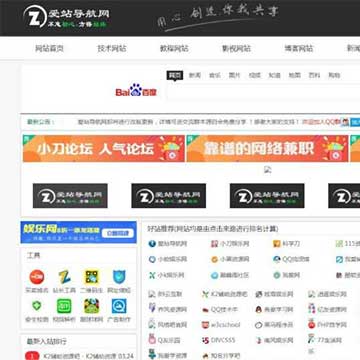This screenshot has height=360, width=360.
Task: Click the 科学刀 site icon
Action: tap(277, 244)
